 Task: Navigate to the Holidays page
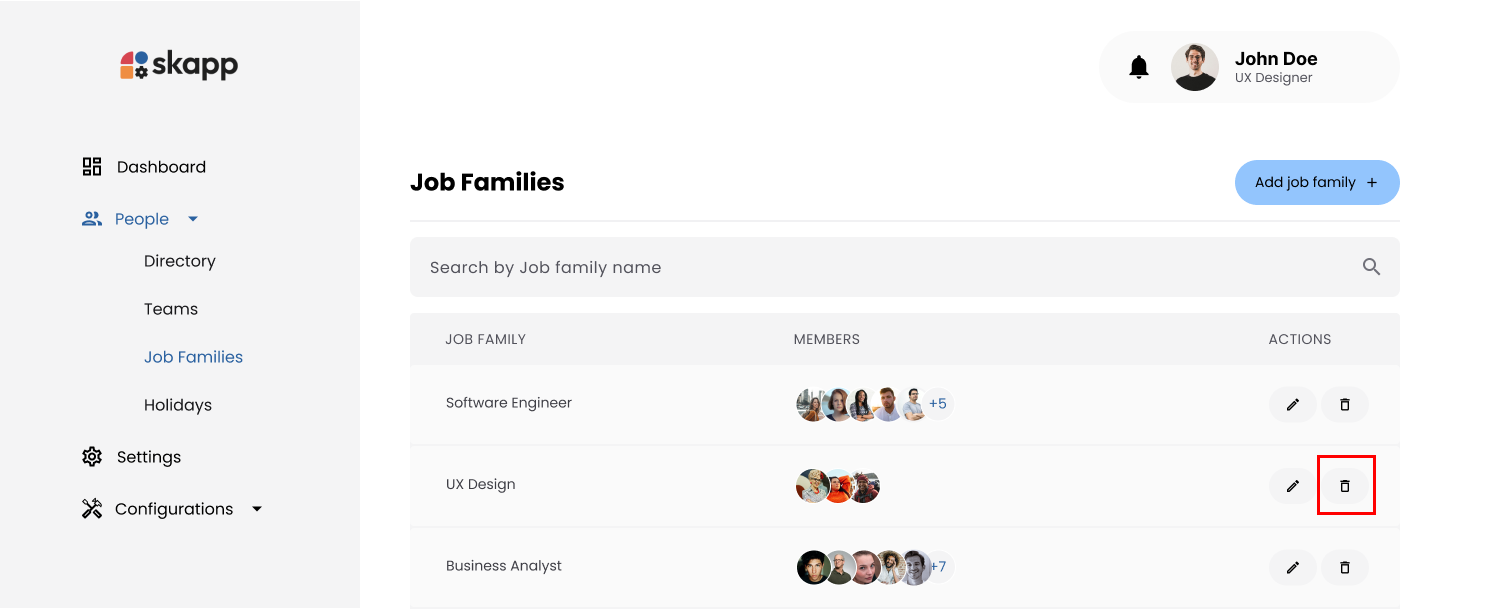click(x=178, y=404)
